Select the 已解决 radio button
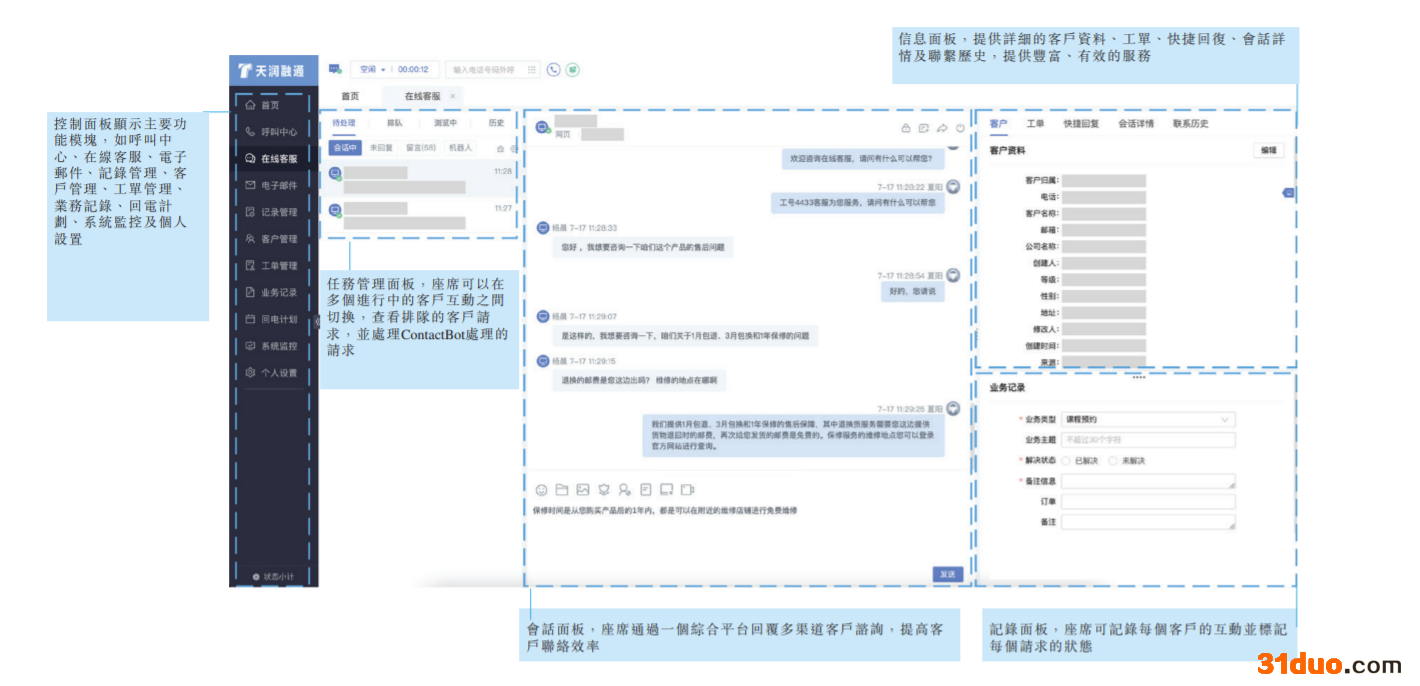The image size is (1420, 686). click(x=1066, y=461)
